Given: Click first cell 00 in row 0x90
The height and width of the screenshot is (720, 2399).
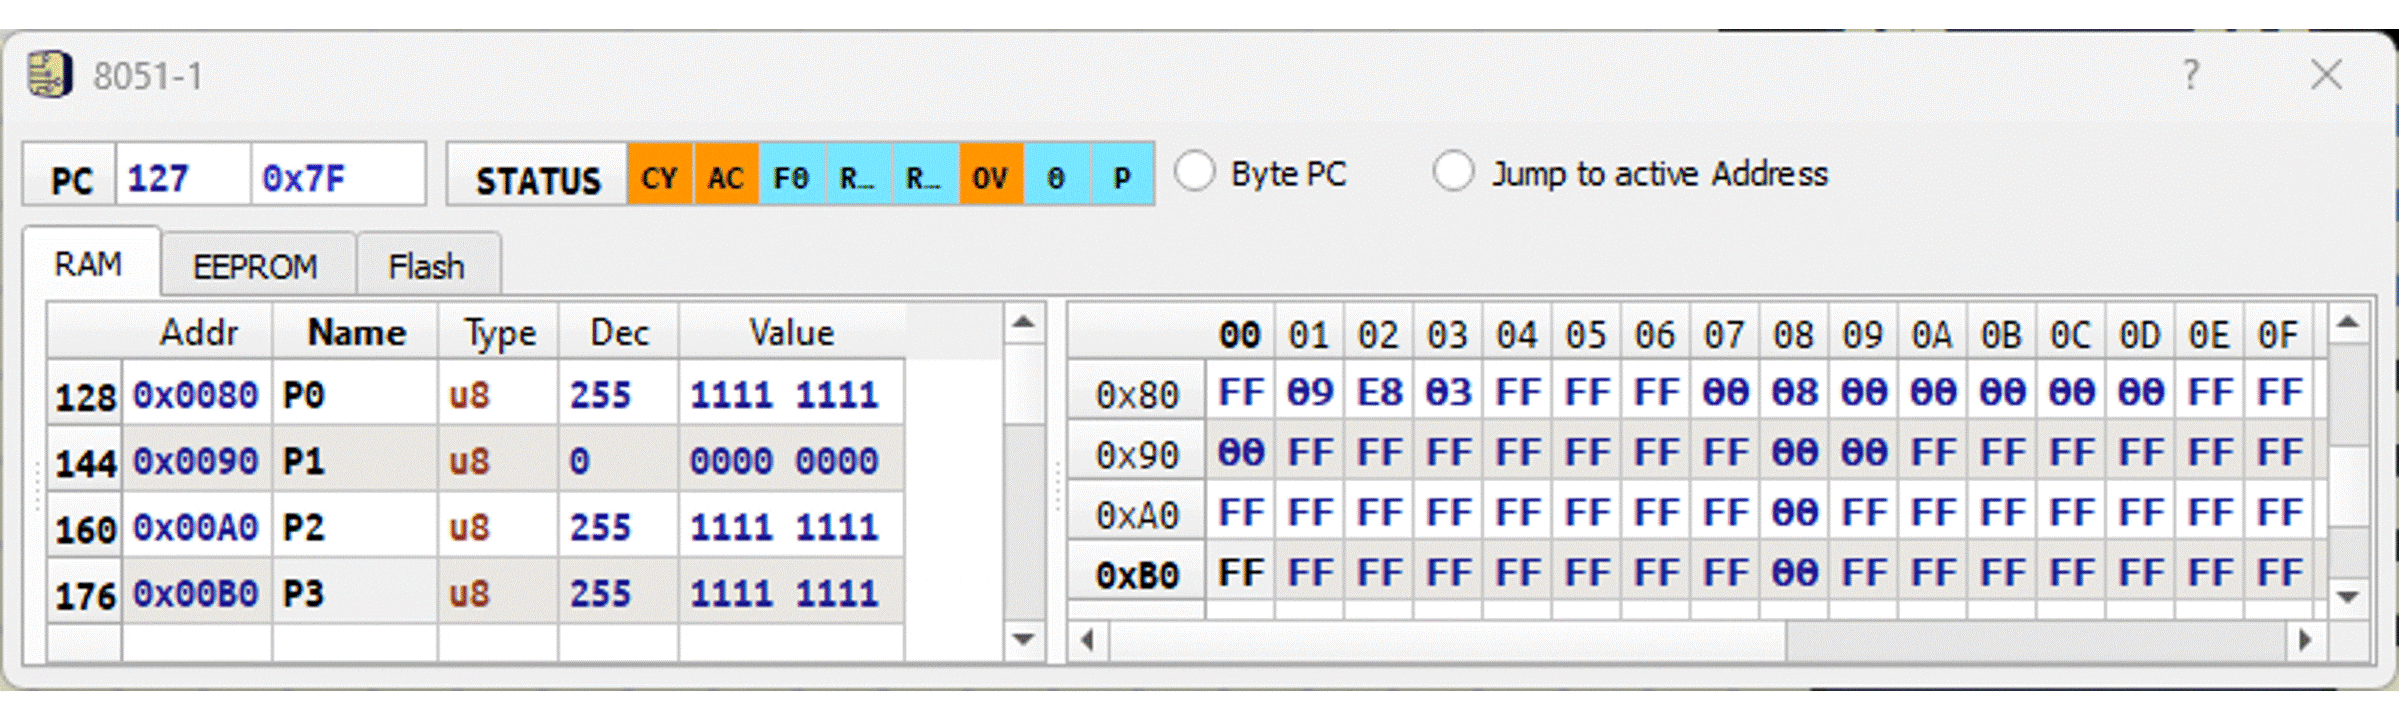Looking at the screenshot, I should (x=1240, y=452).
